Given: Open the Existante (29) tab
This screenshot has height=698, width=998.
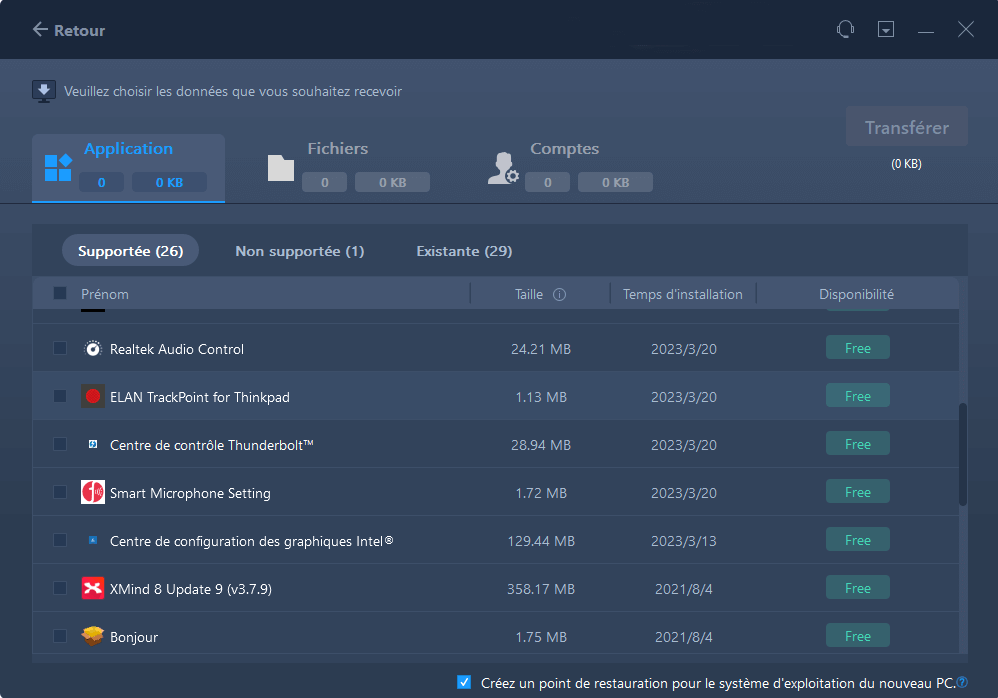Looking at the screenshot, I should [463, 250].
